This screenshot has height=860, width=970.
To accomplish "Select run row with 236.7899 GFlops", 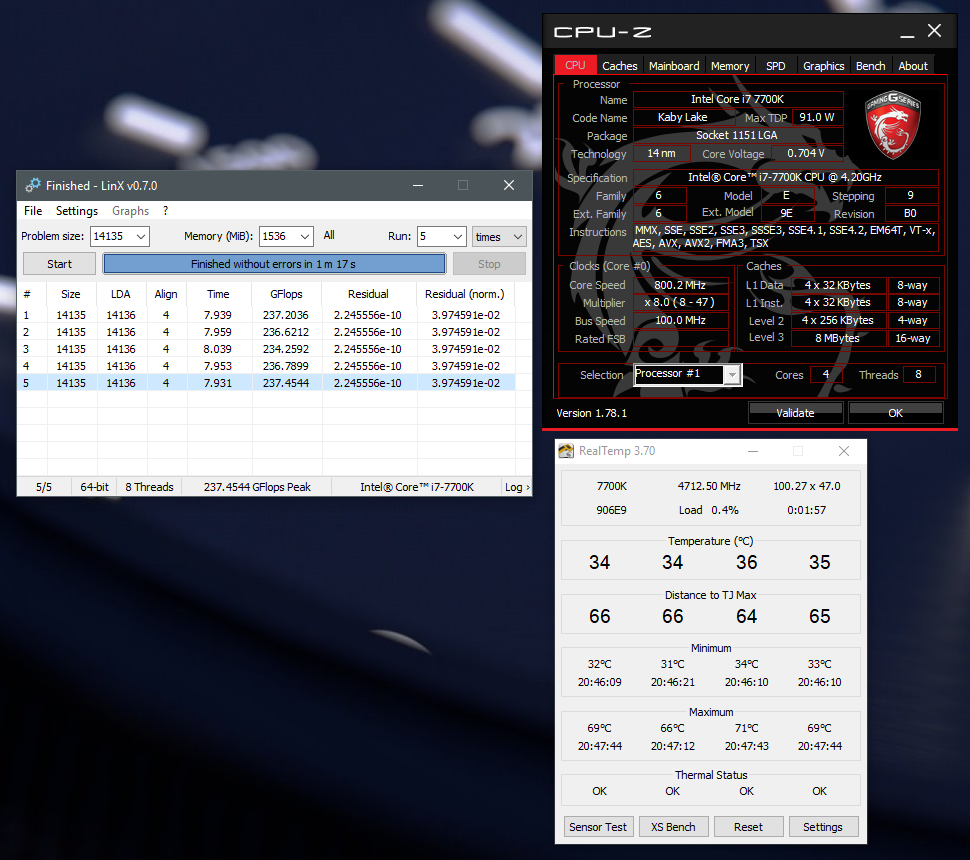I will (266, 366).
